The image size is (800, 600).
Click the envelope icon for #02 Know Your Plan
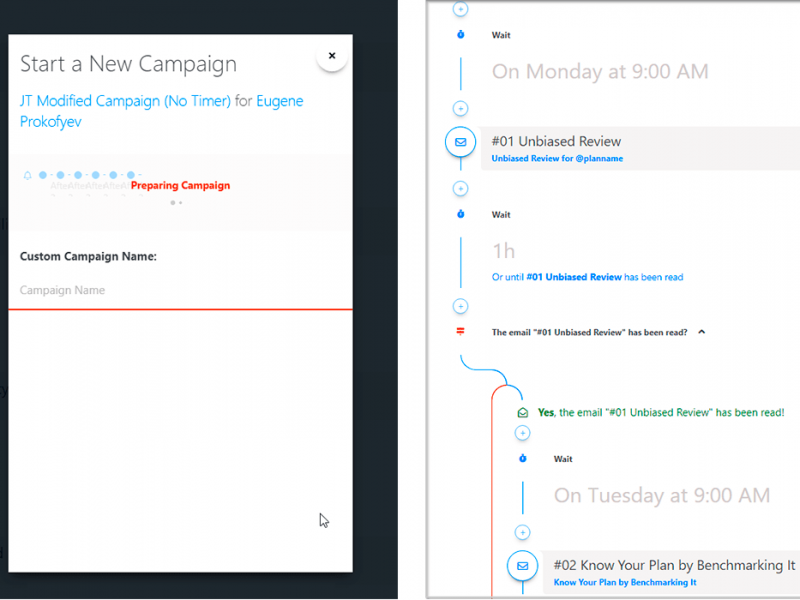click(x=522, y=566)
